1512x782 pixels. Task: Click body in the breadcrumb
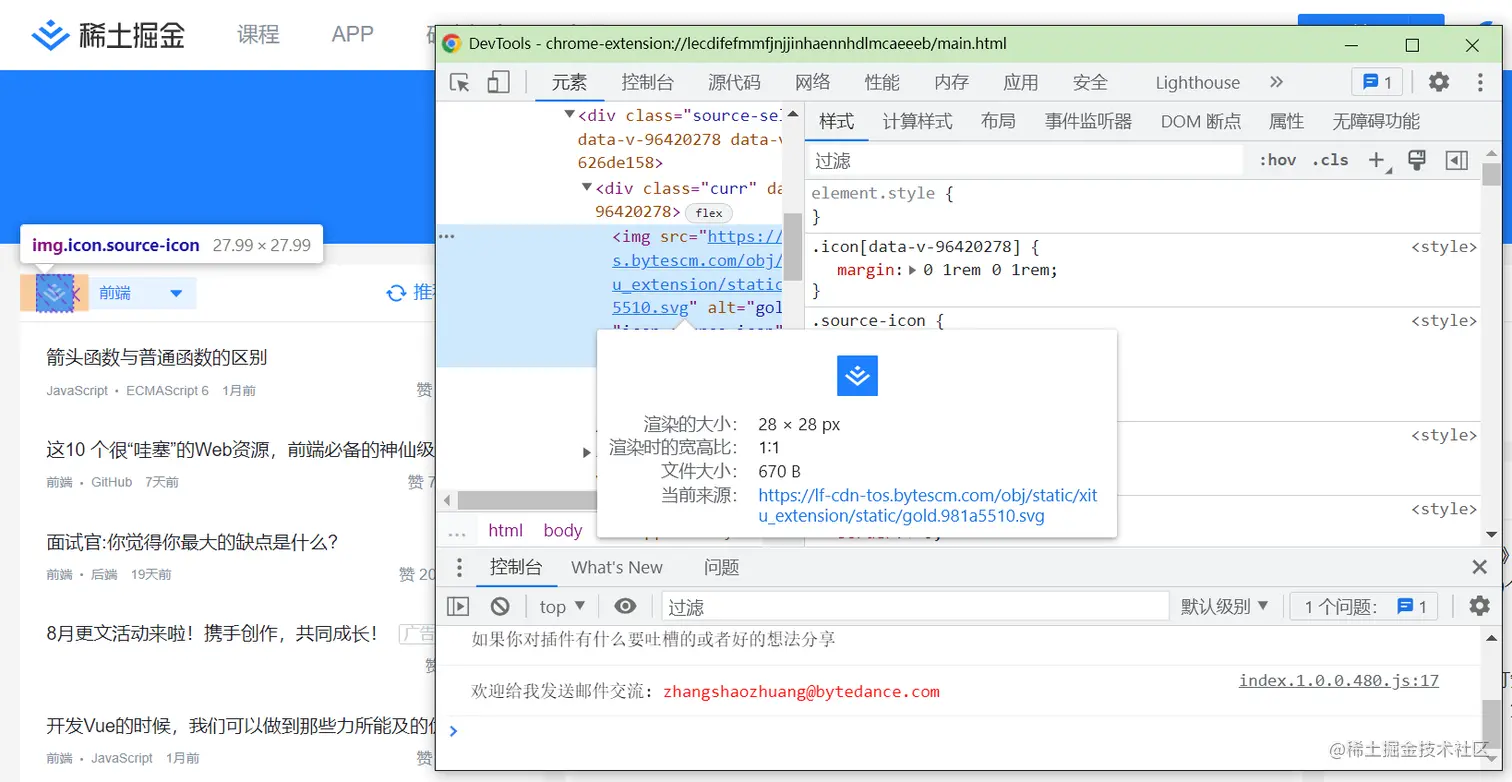(563, 531)
